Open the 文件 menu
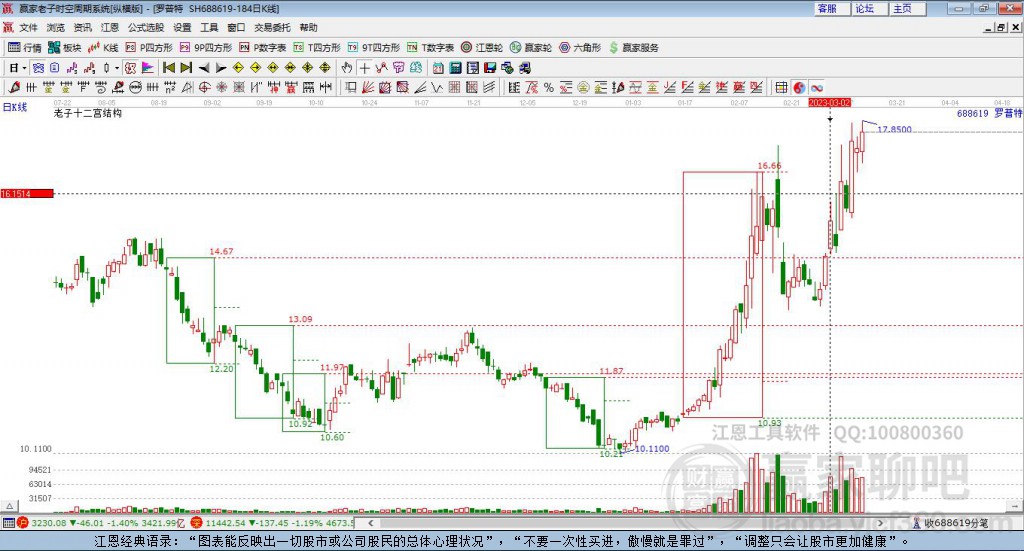Image resolution: width=1024 pixels, height=551 pixels. (x=28, y=27)
